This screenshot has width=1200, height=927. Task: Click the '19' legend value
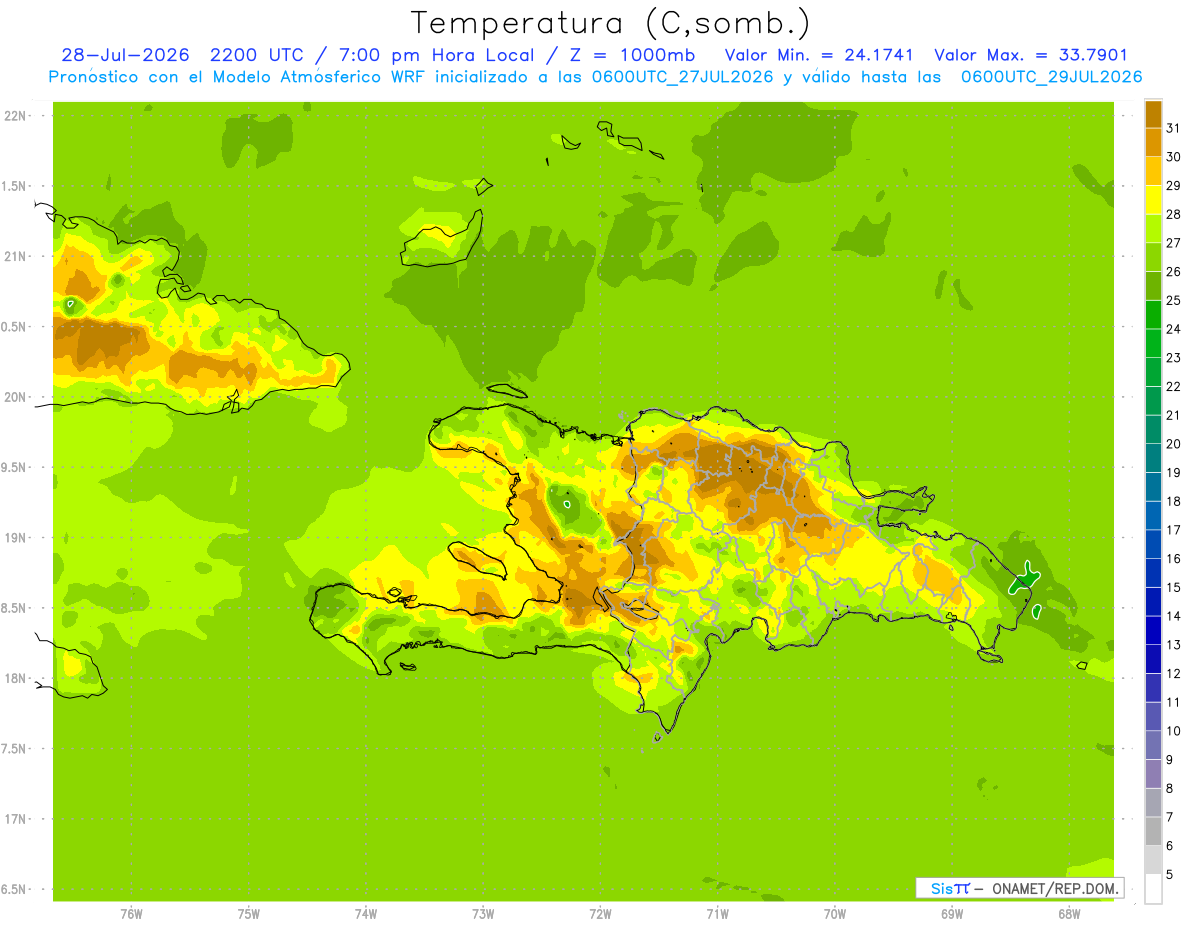point(1174,473)
